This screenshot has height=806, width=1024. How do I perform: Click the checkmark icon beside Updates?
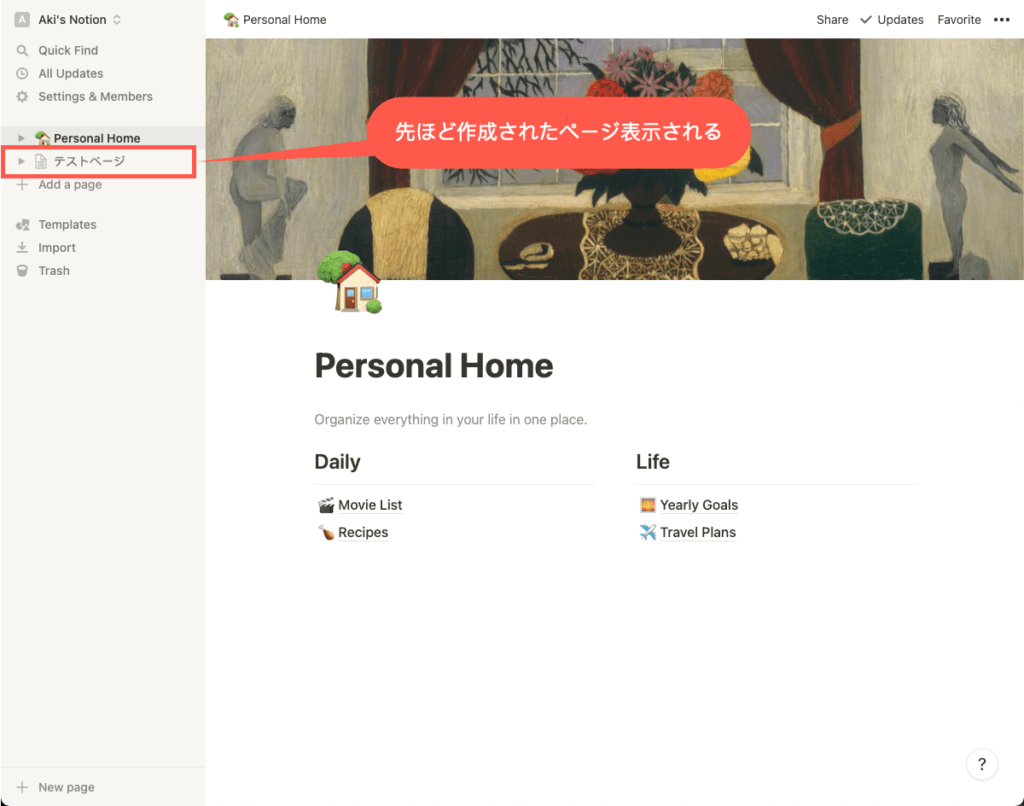[866, 20]
